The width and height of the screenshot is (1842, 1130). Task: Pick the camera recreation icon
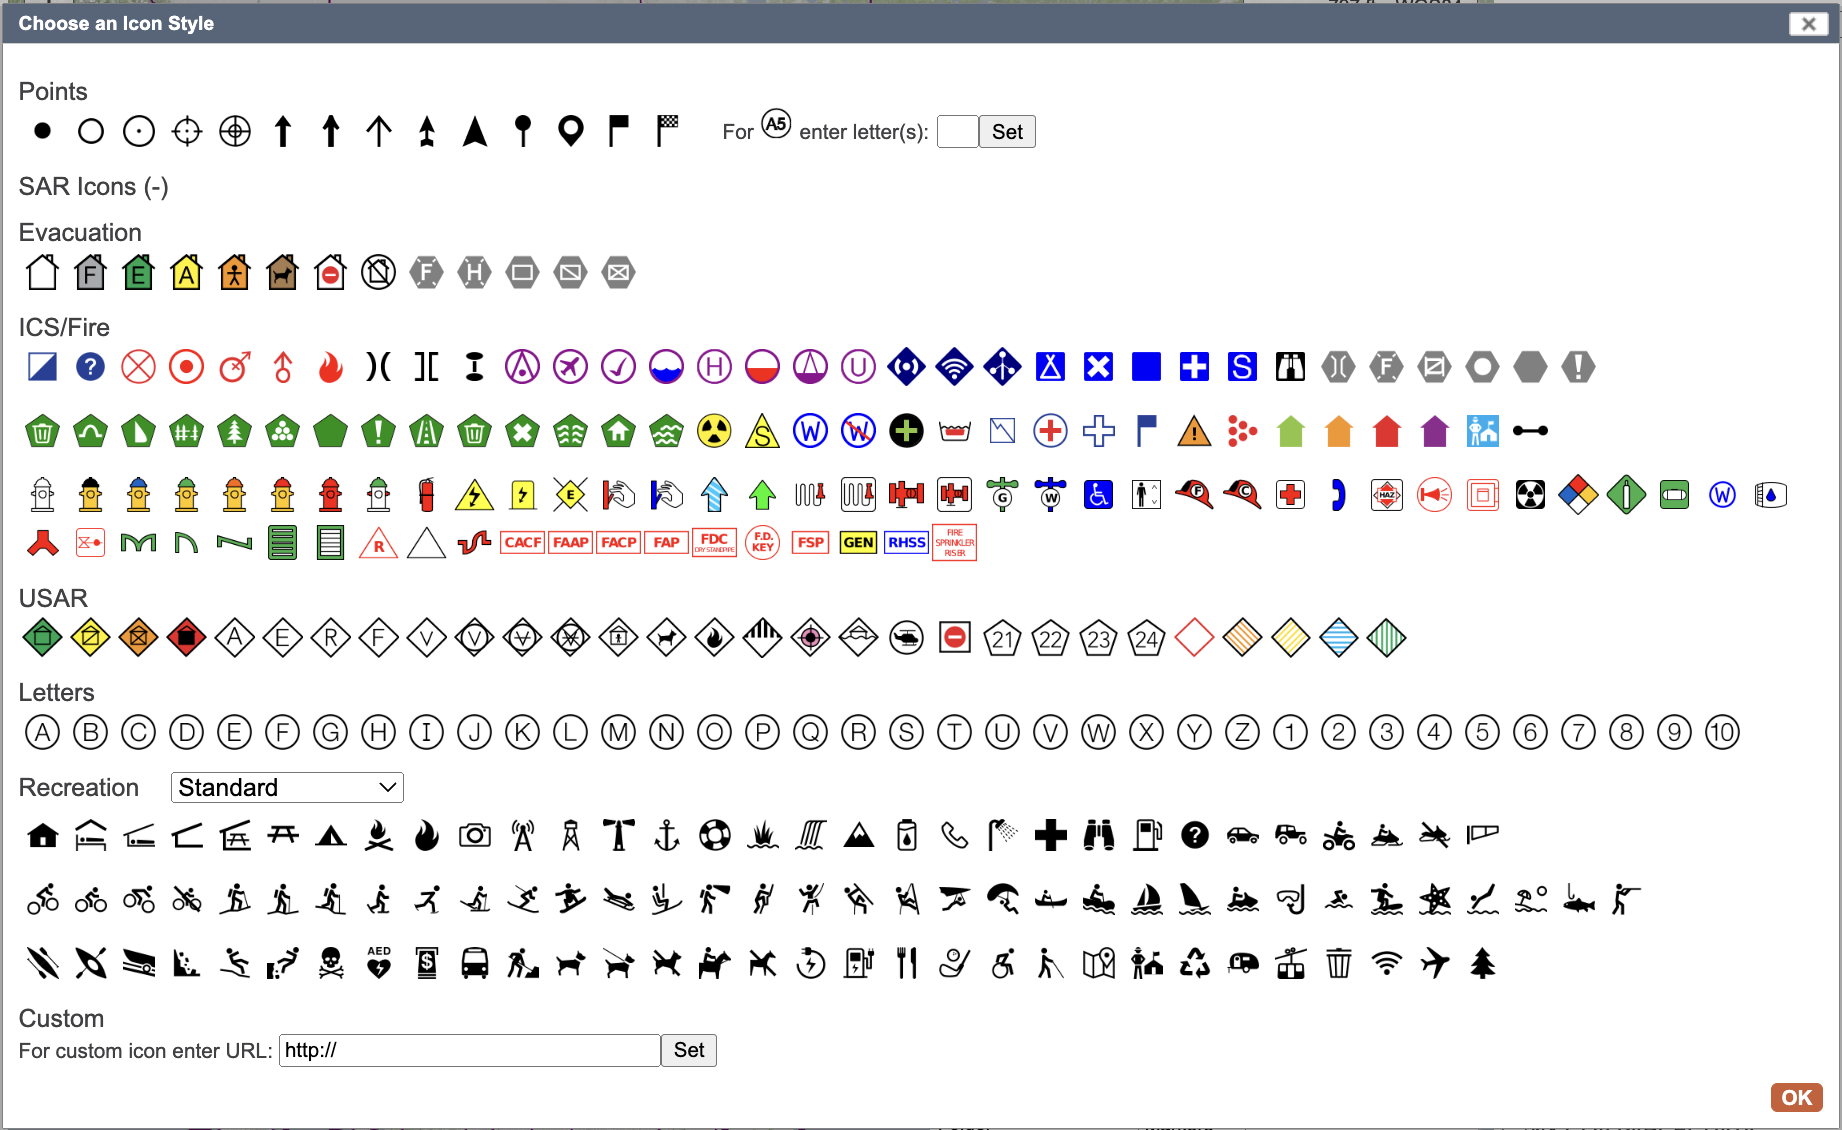click(475, 835)
